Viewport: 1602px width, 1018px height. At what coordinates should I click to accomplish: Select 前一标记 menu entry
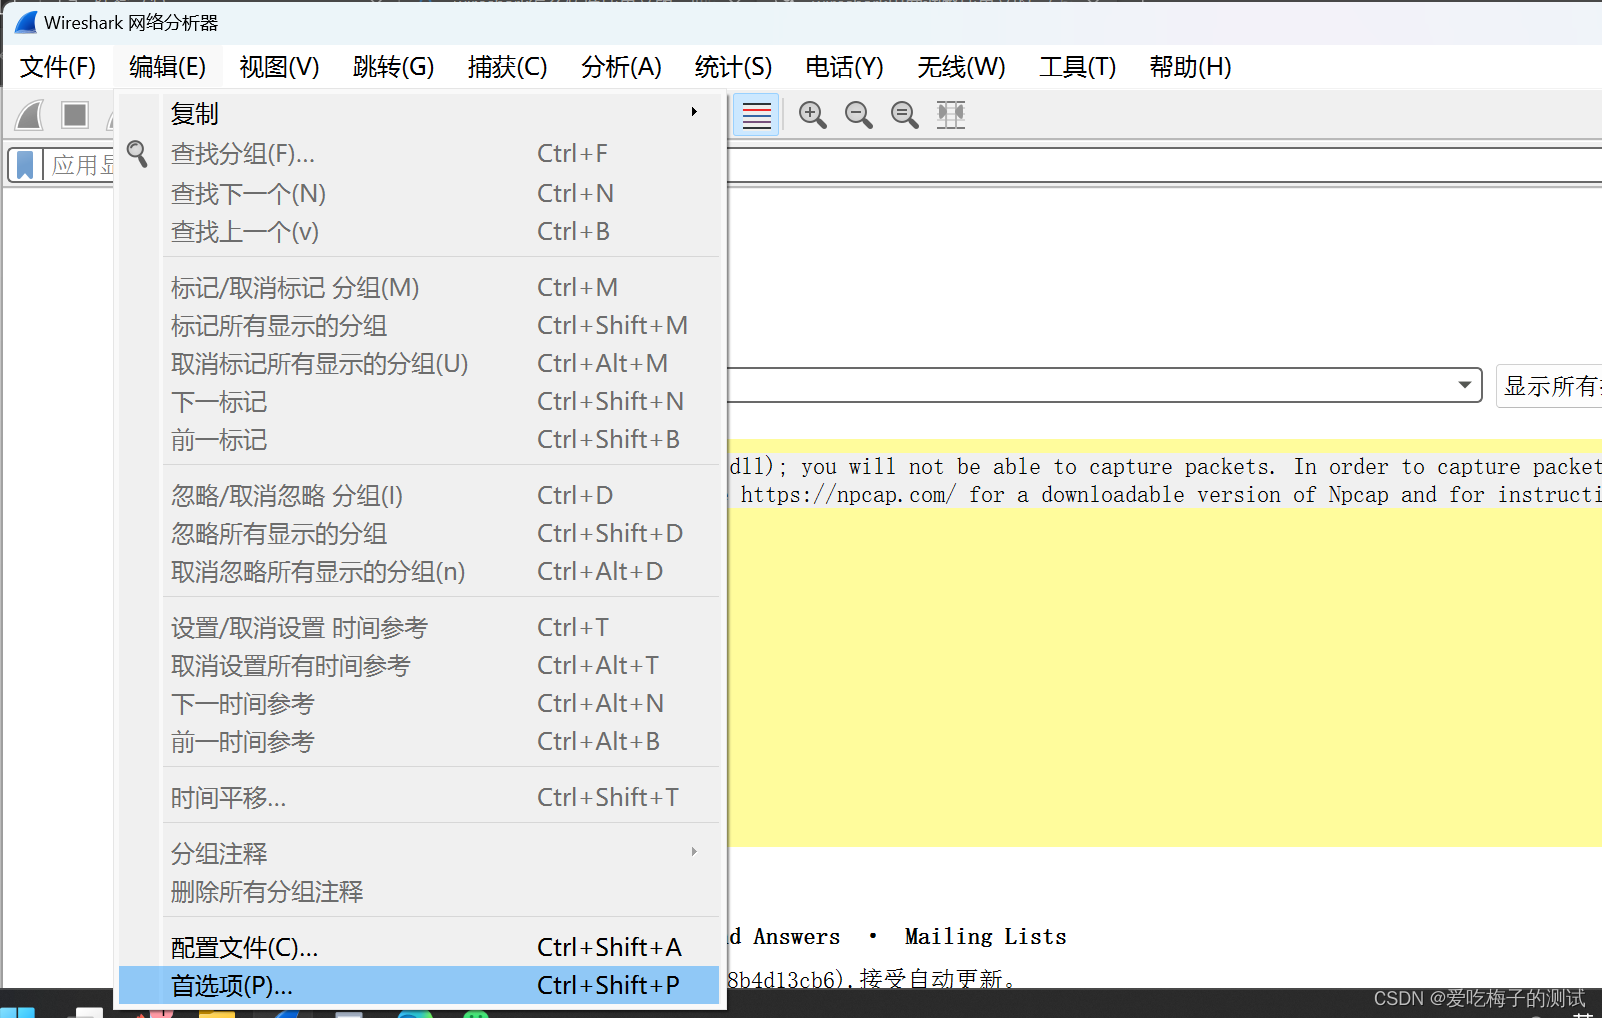[419, 439]
